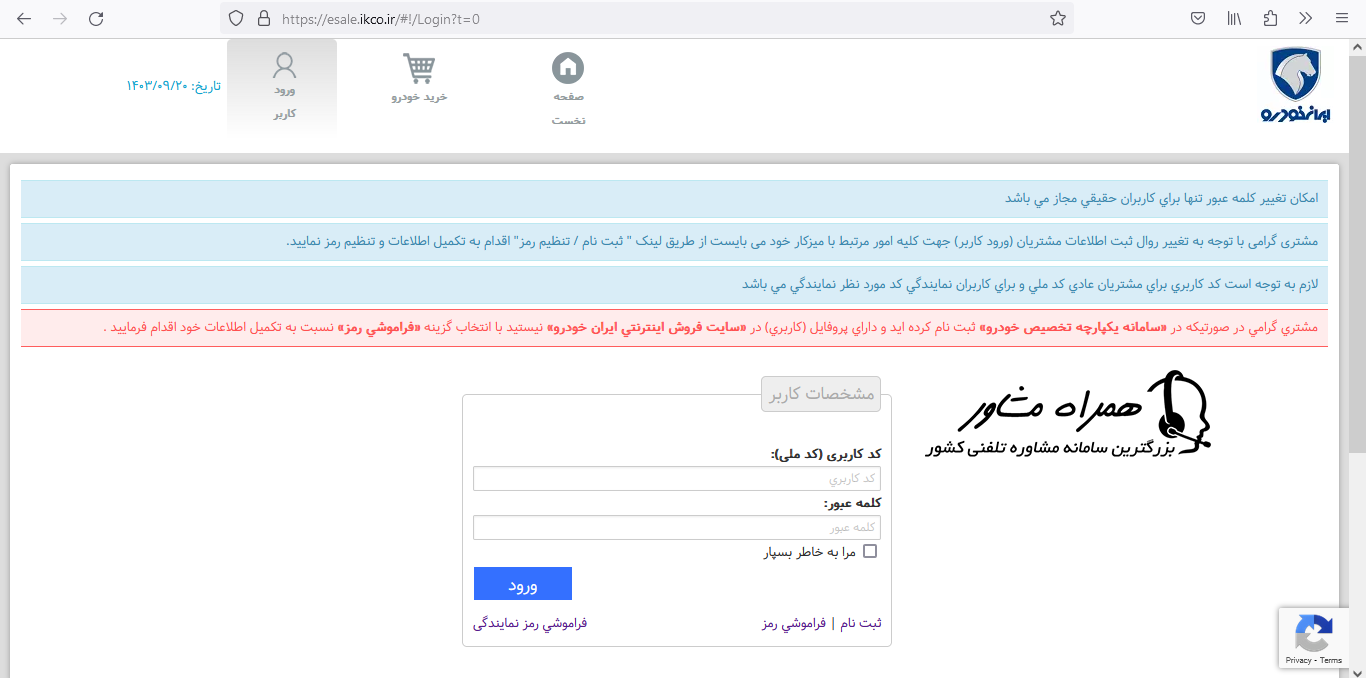Screen dimensions: 1366x678
Task: Open the فراموشي رمز نمايندگی link
Action: (x=529, y=623)
